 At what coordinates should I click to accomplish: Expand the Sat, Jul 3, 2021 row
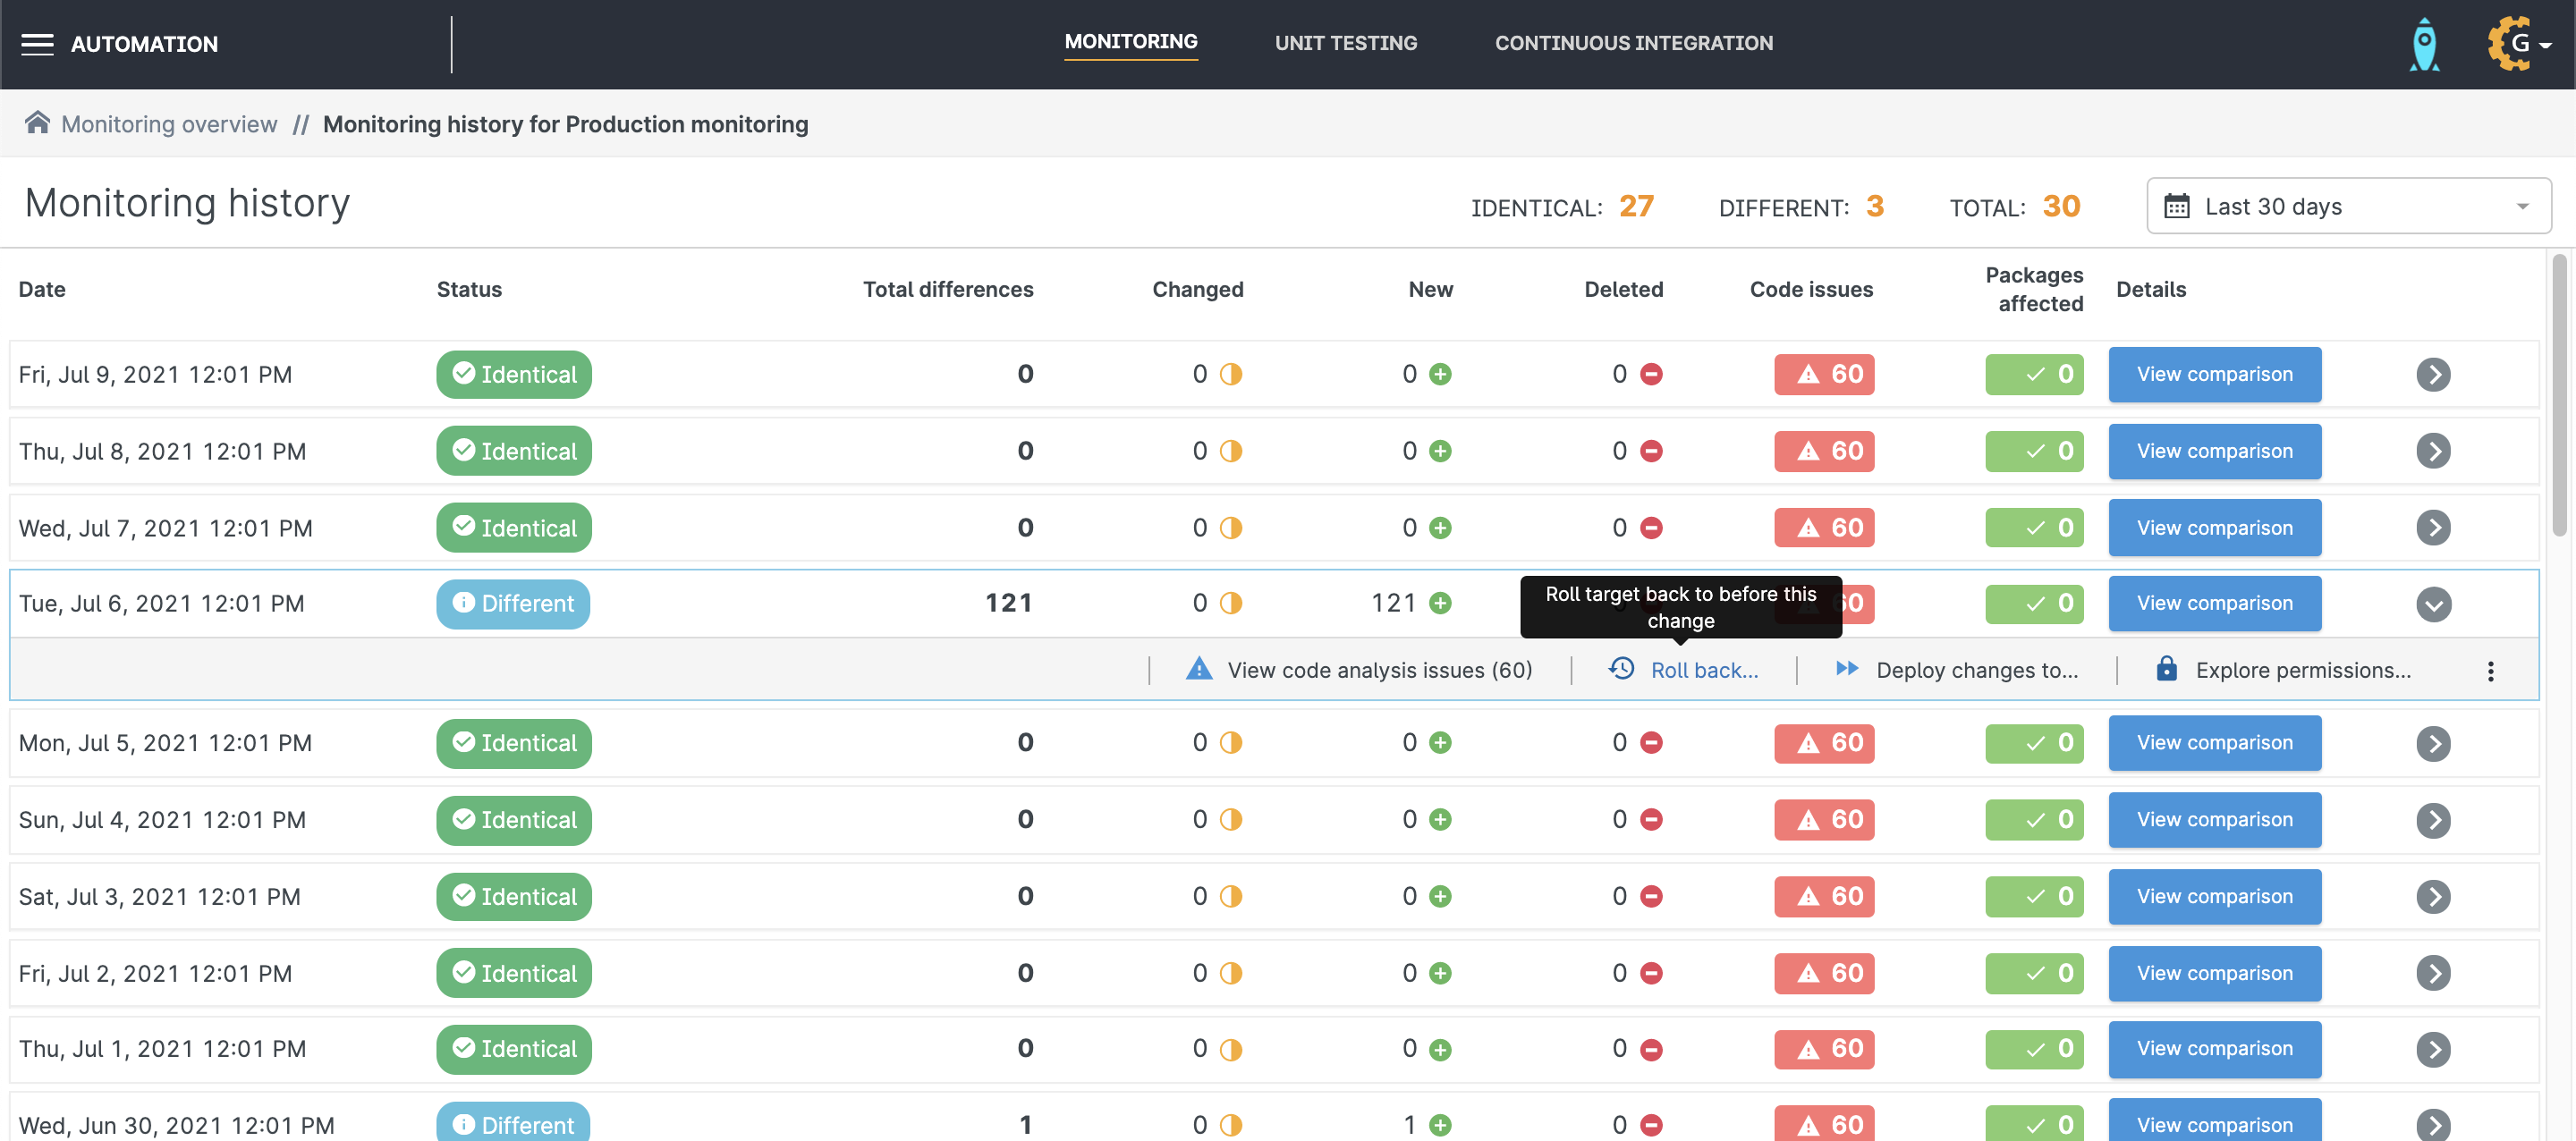[2433, 896]
